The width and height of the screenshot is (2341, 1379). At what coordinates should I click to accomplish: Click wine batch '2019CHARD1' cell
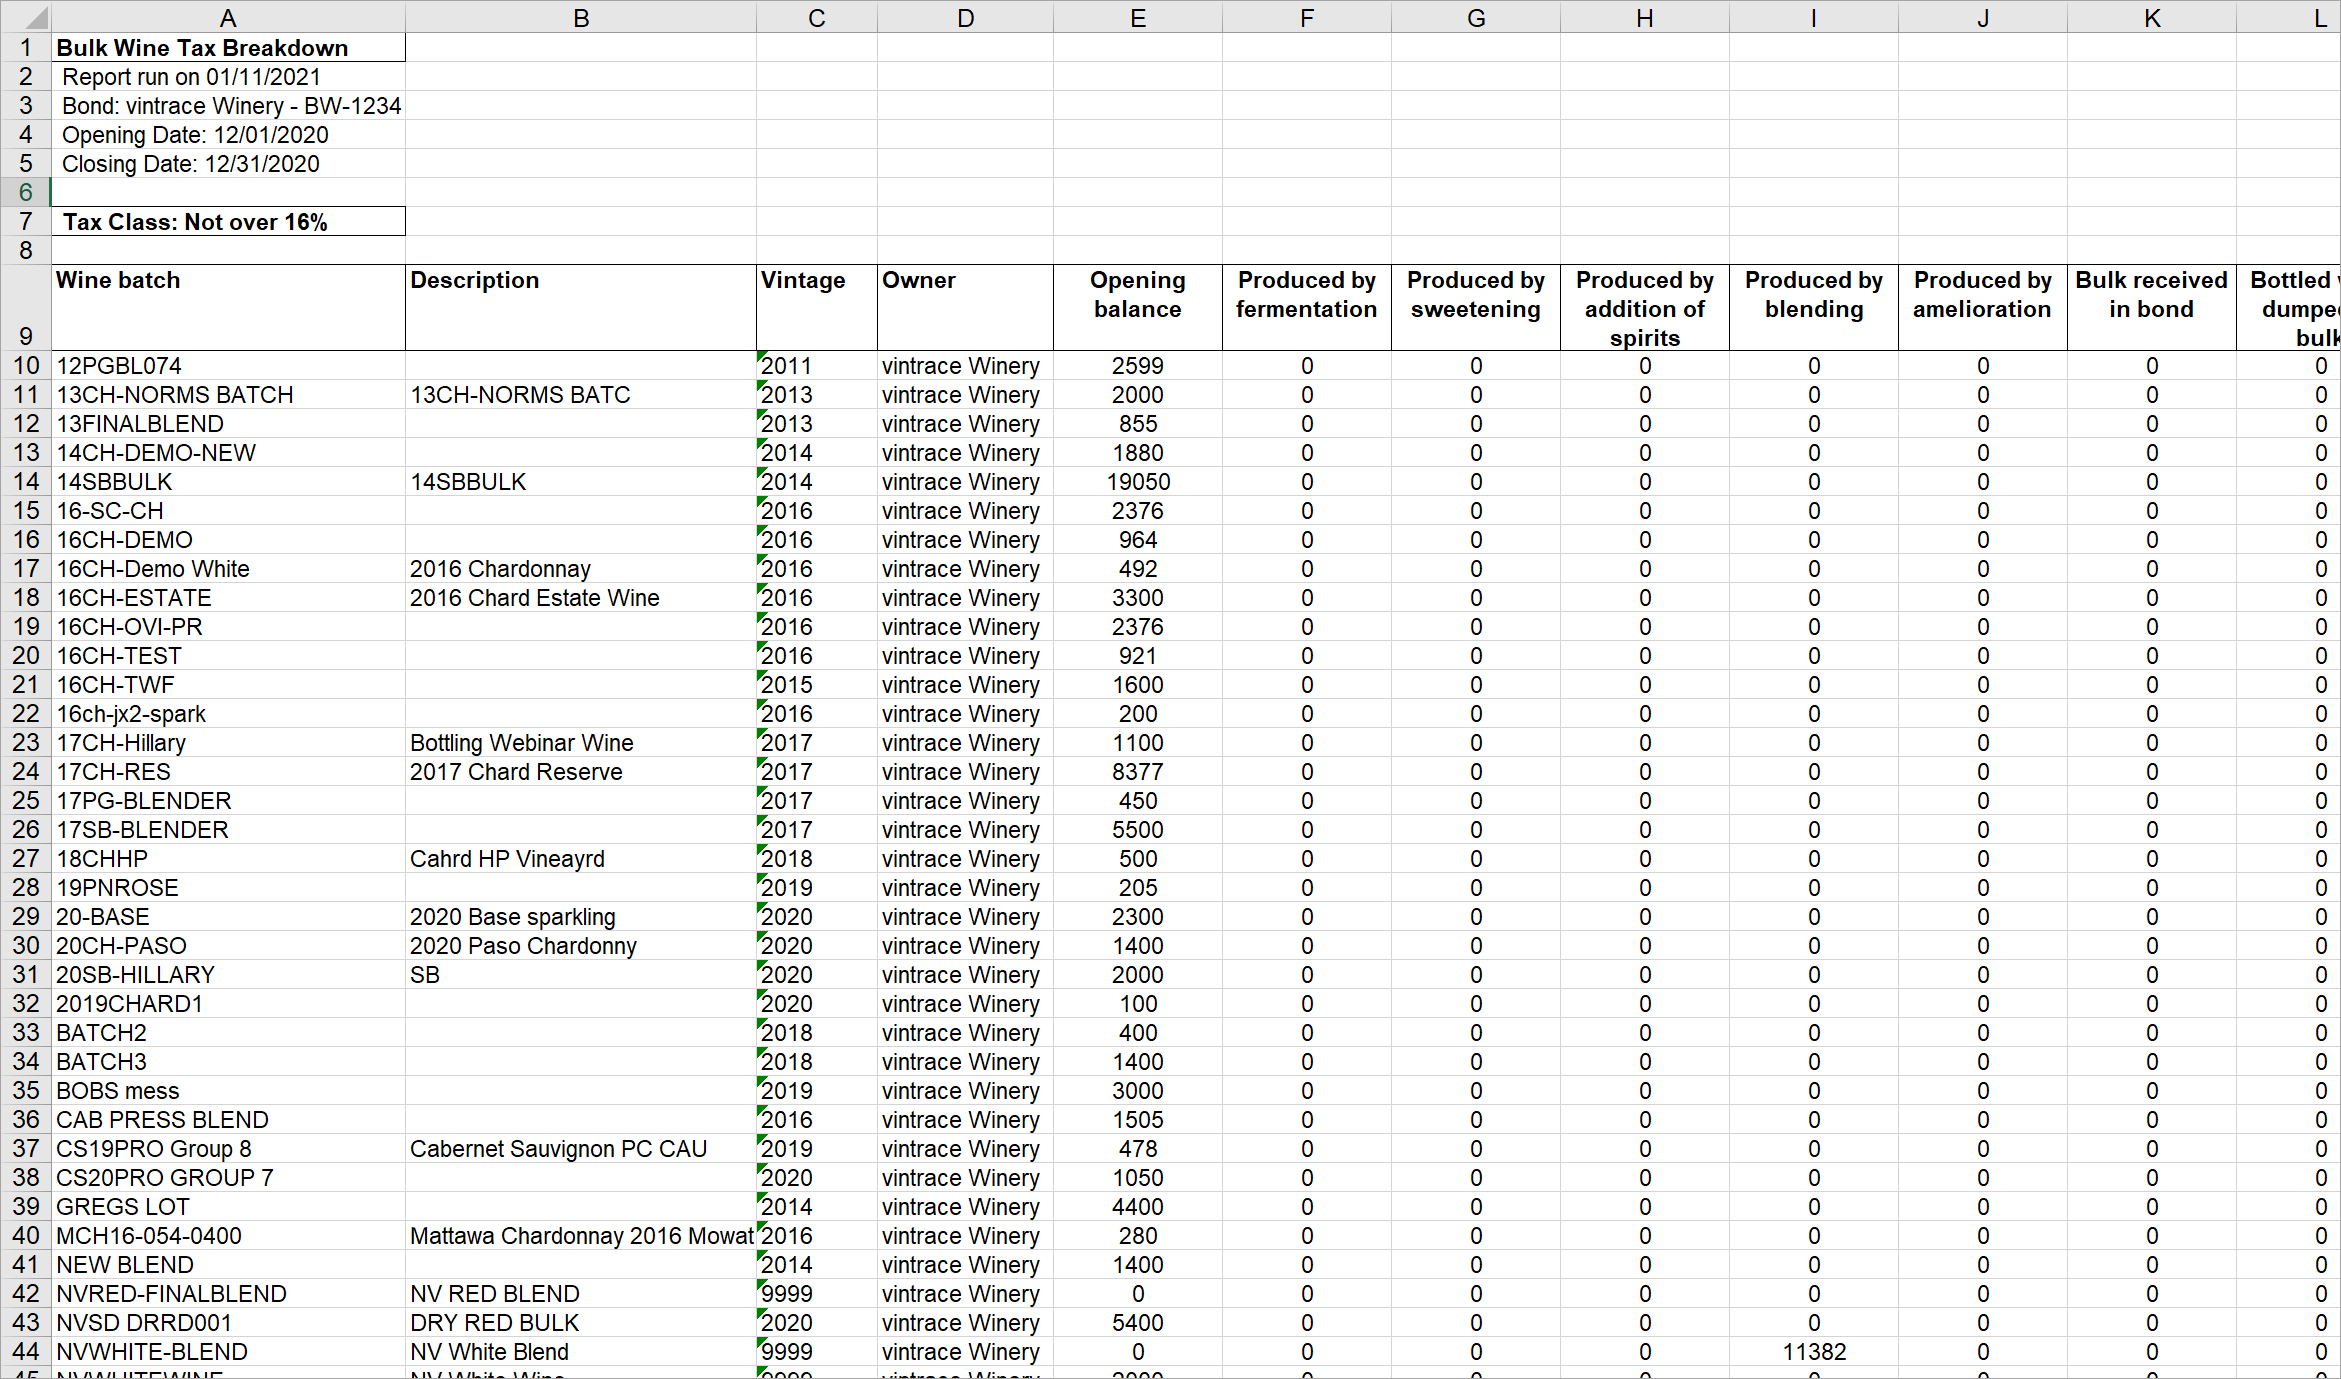(228, 1004)
